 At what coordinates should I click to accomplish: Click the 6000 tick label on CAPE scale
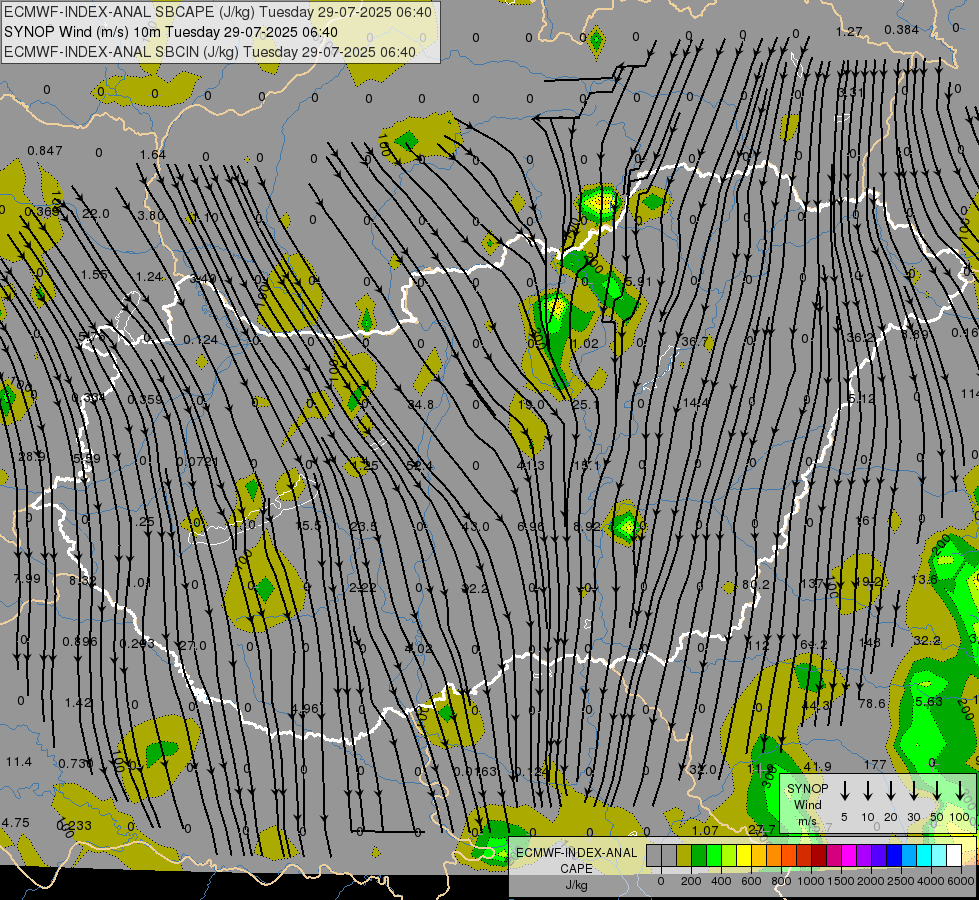click(961, 881)
